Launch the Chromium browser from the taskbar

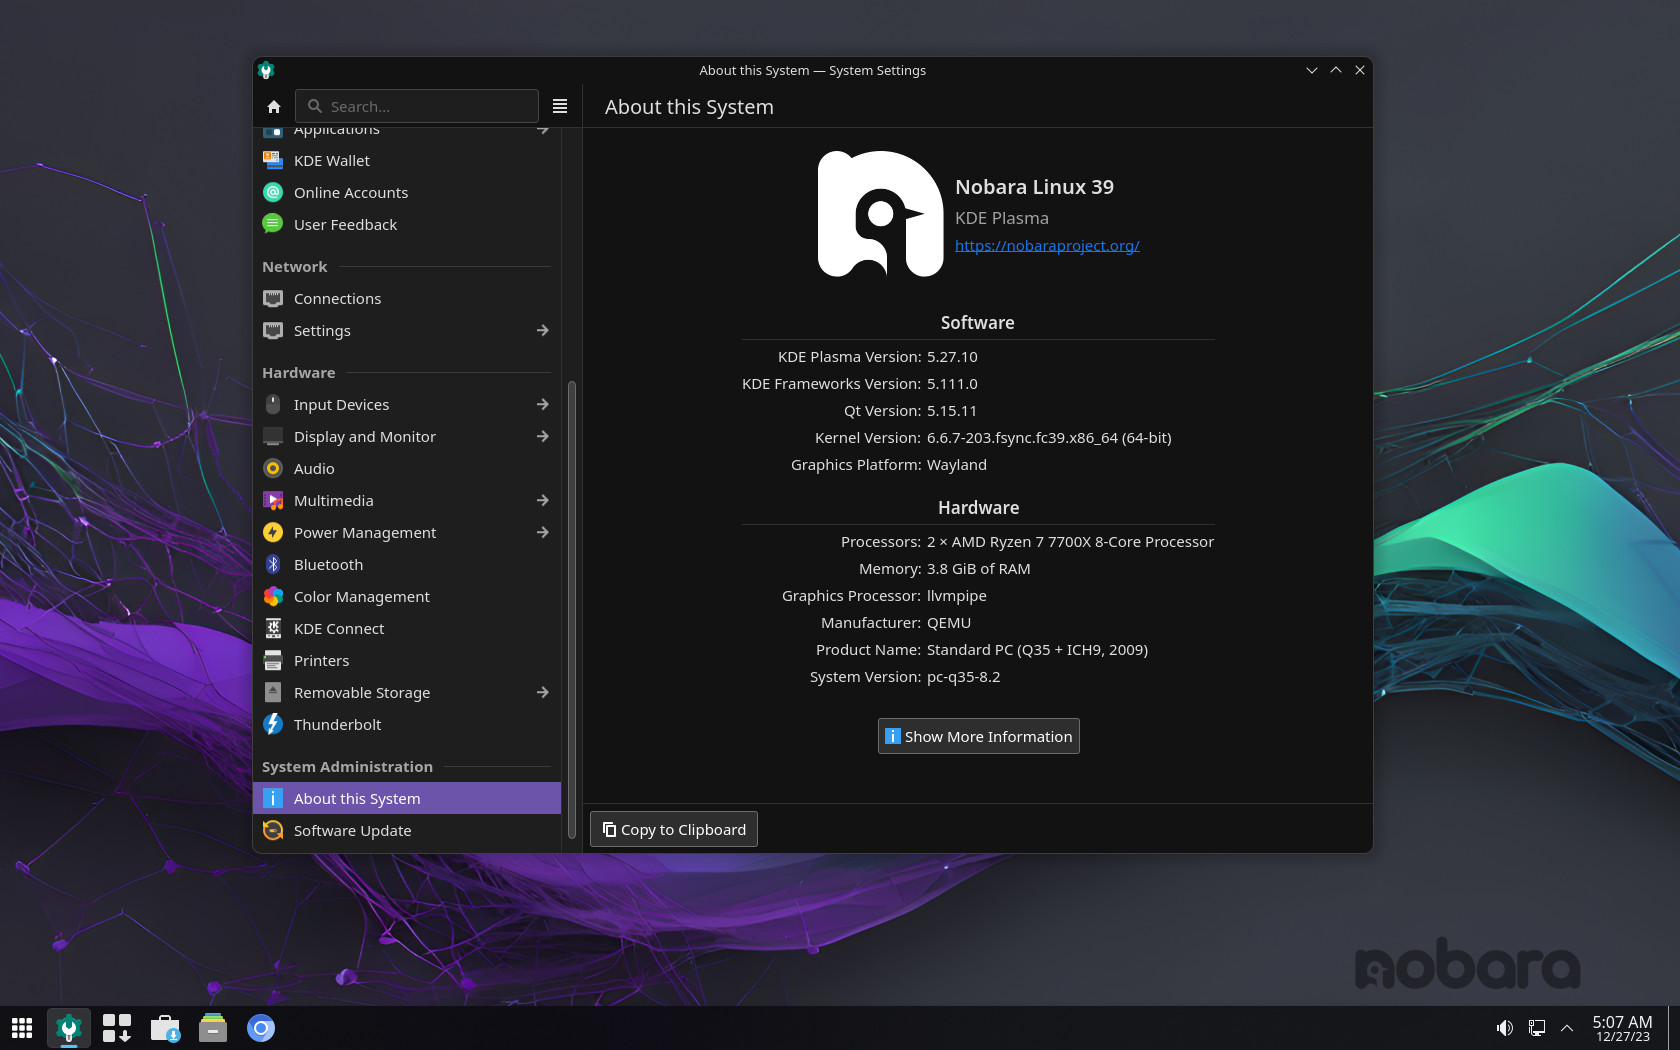pos(261,1028)
